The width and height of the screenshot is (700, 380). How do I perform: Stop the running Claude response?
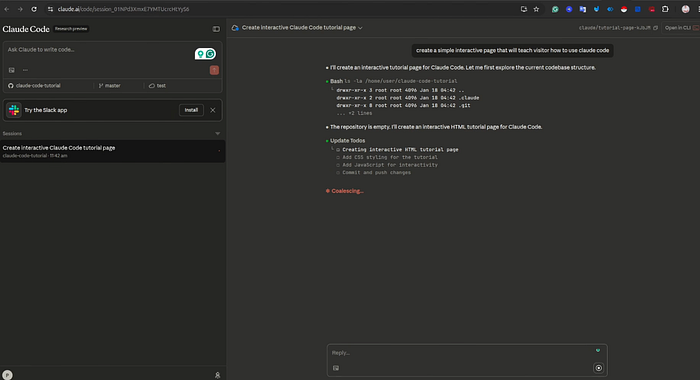pyautogui.click(x=599, y=368)
